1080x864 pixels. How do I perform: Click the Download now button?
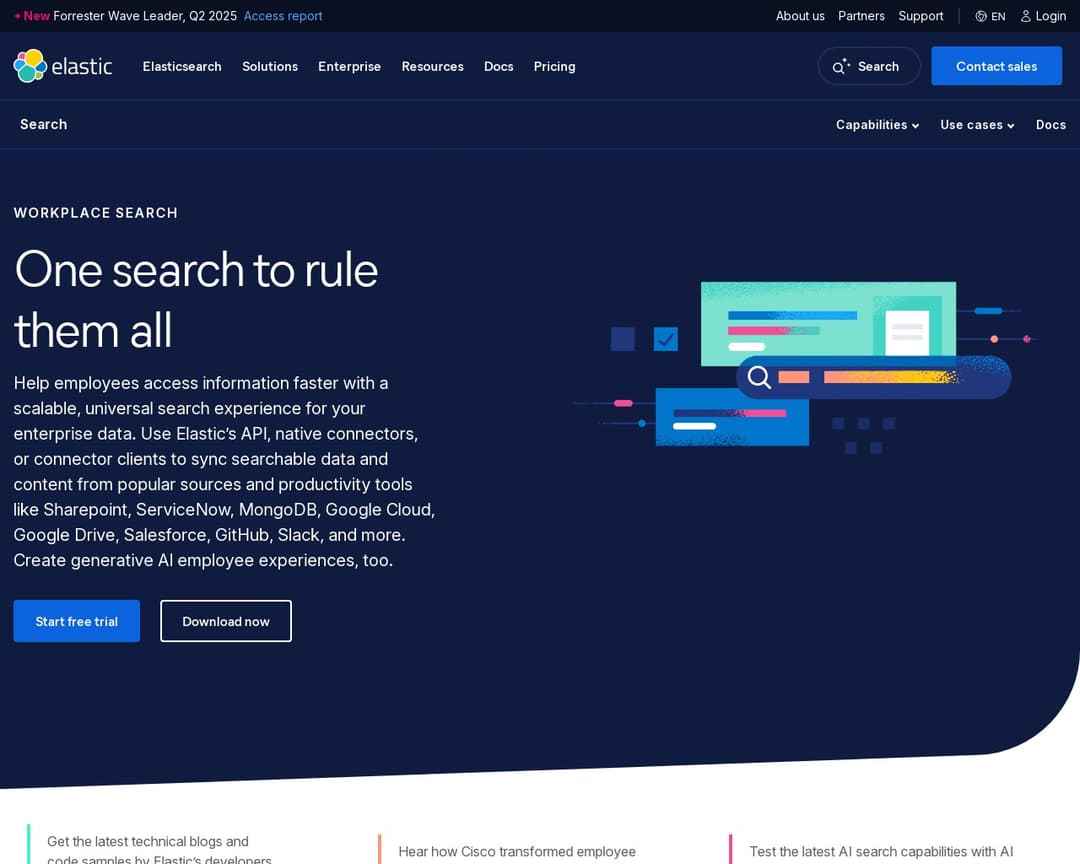click(x=226, y=621)
